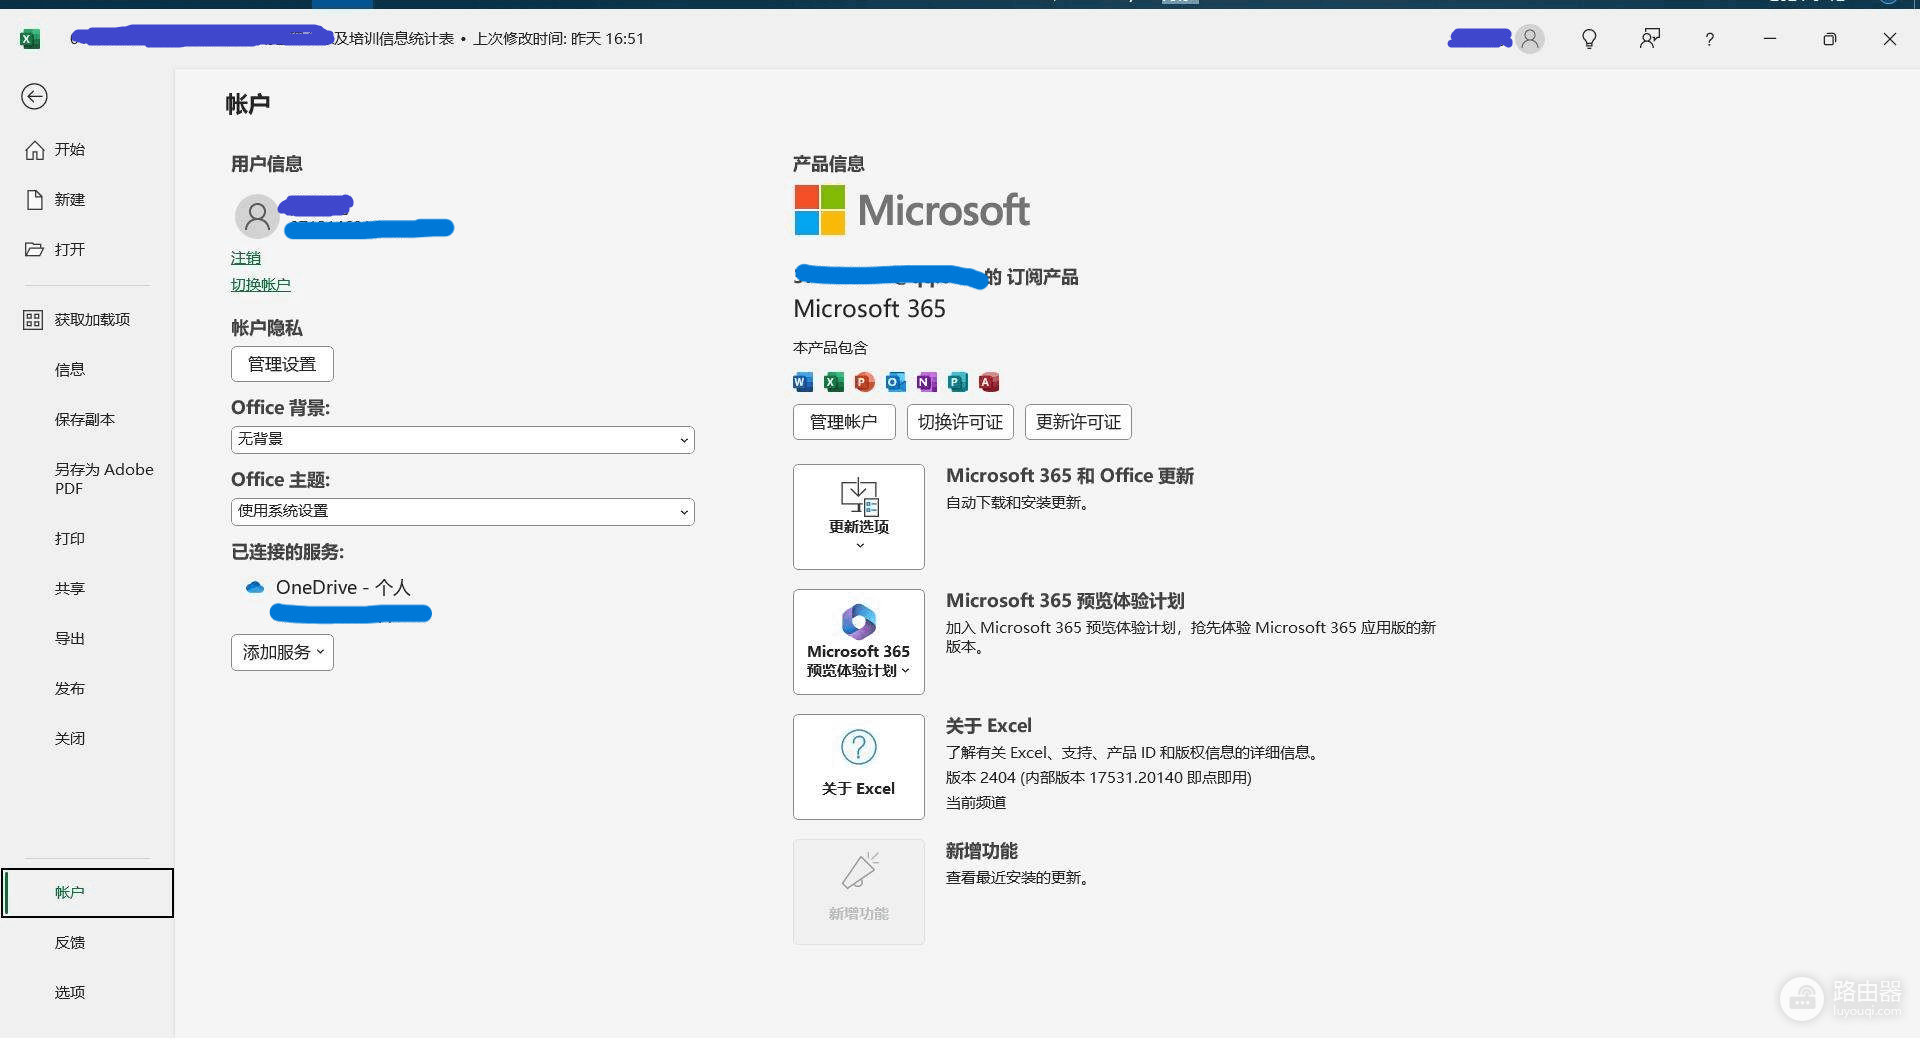Screen dimensions: 1920x1039
Task: Click the version text '版本 2404'
Action: [981, 778]
